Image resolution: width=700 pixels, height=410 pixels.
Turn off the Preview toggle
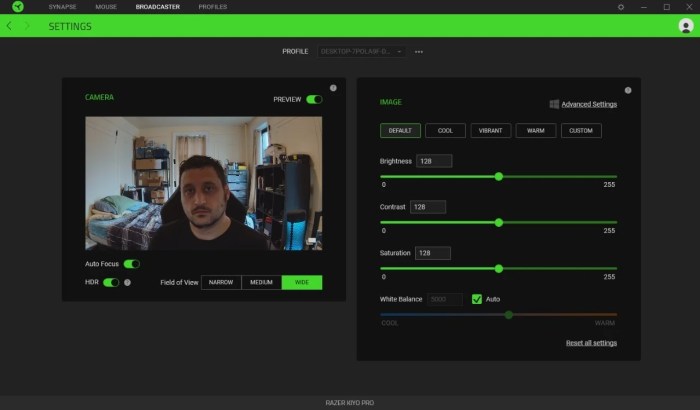(314, 99)
